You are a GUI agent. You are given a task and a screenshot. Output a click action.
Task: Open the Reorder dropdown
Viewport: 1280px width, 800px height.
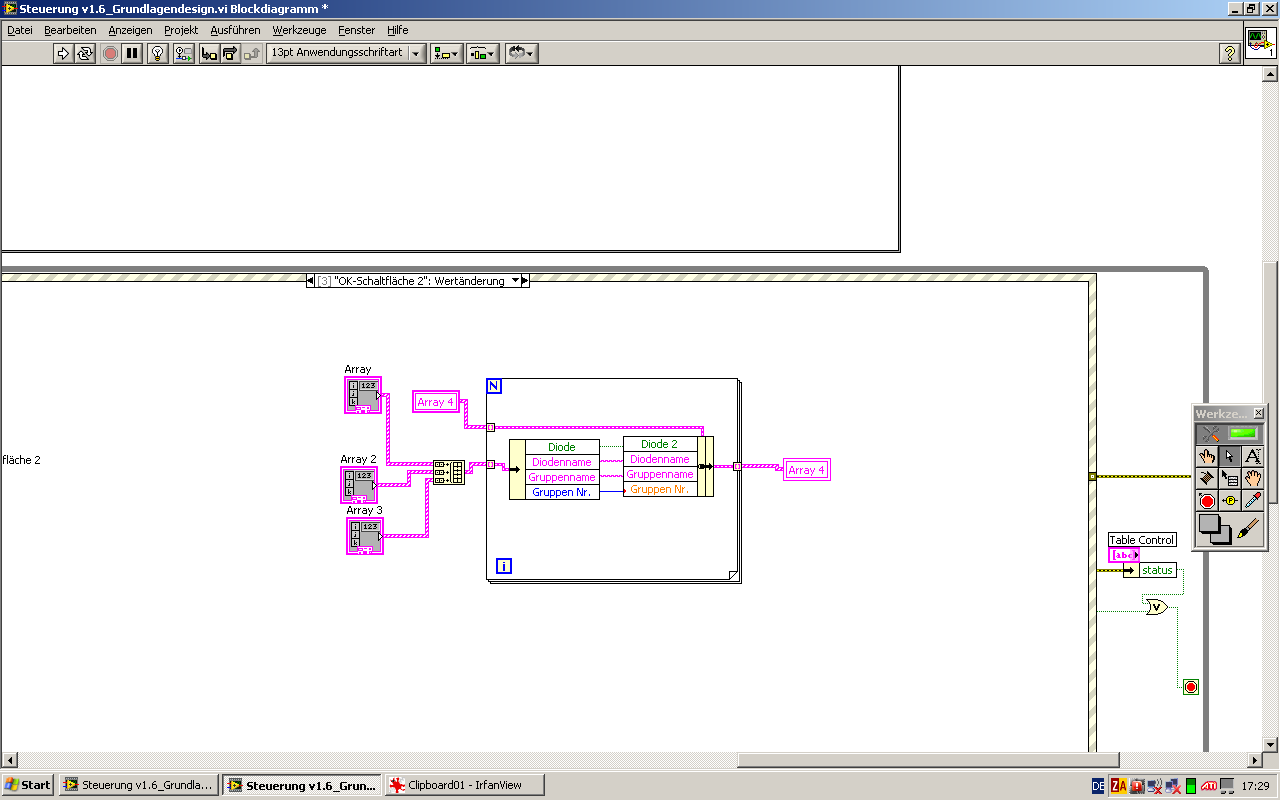click(522, 53)
